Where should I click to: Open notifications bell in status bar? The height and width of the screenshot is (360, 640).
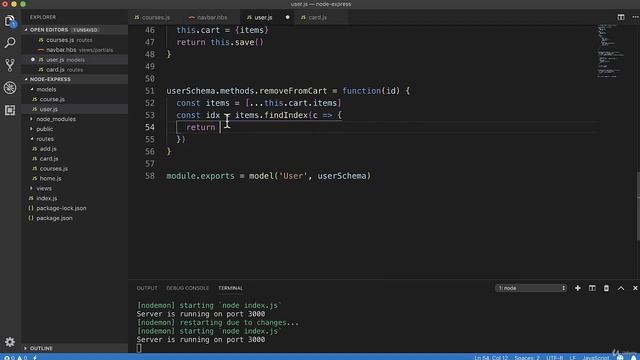click(633, 357)
